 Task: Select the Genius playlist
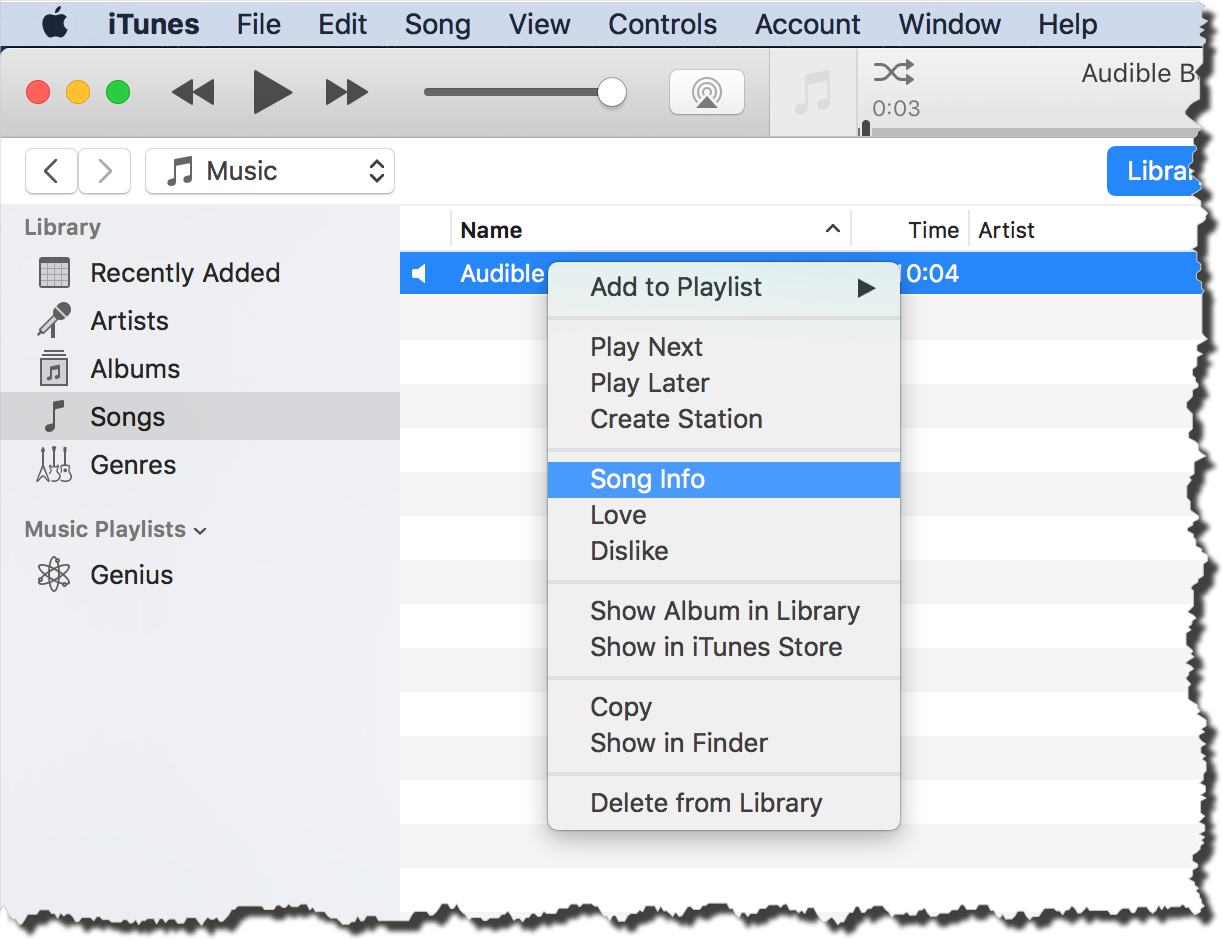[200, 575]
